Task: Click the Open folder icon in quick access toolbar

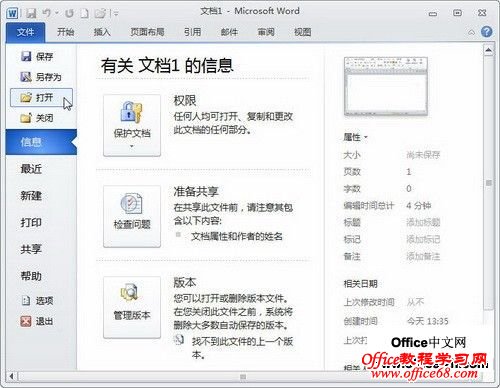Action: 100,13
